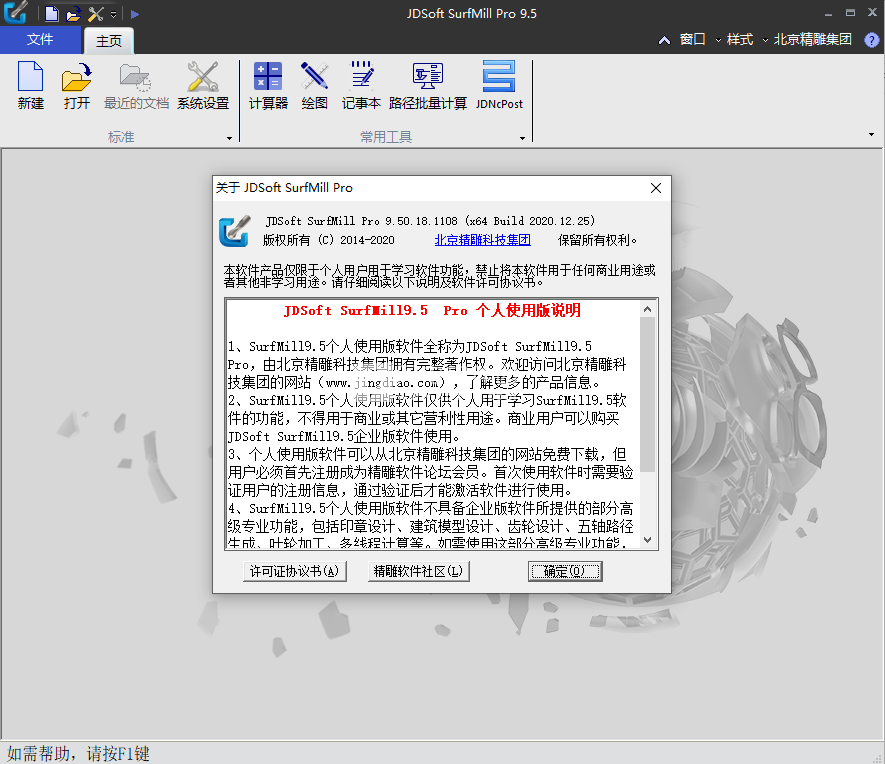Image resolution: width=885 pixels, height=764 pixels.
Task: Click the dialog title 关于 JDSoft SurfMill Pro
Action: [x=284, y=188]
